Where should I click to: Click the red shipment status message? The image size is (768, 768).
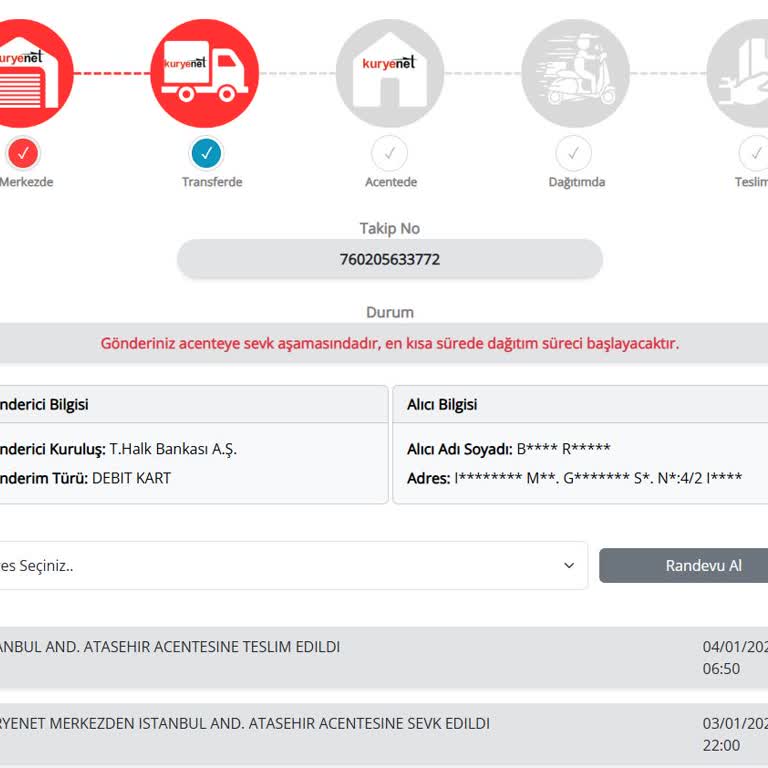[x=390, y=343]
